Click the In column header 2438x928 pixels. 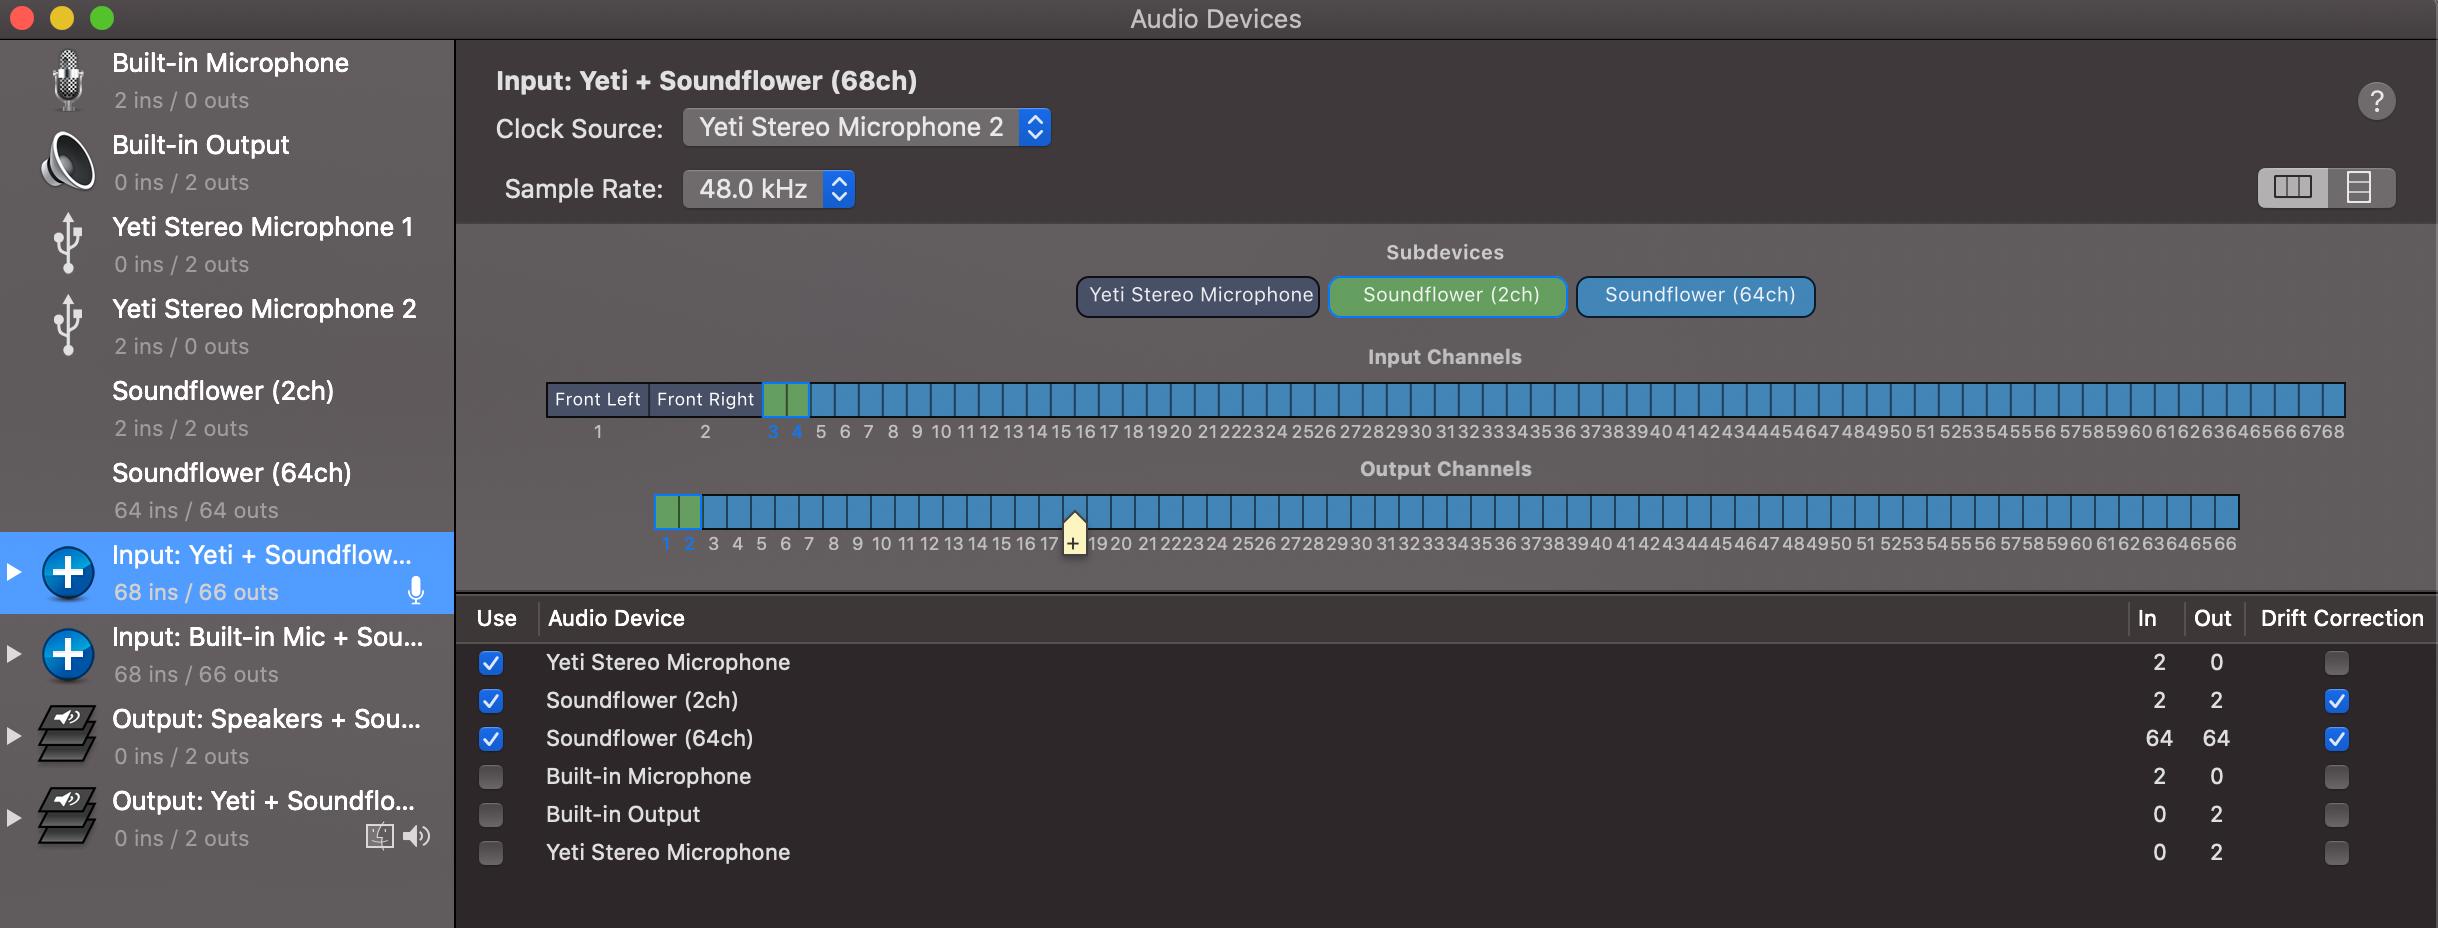(x=2147, y=618)
